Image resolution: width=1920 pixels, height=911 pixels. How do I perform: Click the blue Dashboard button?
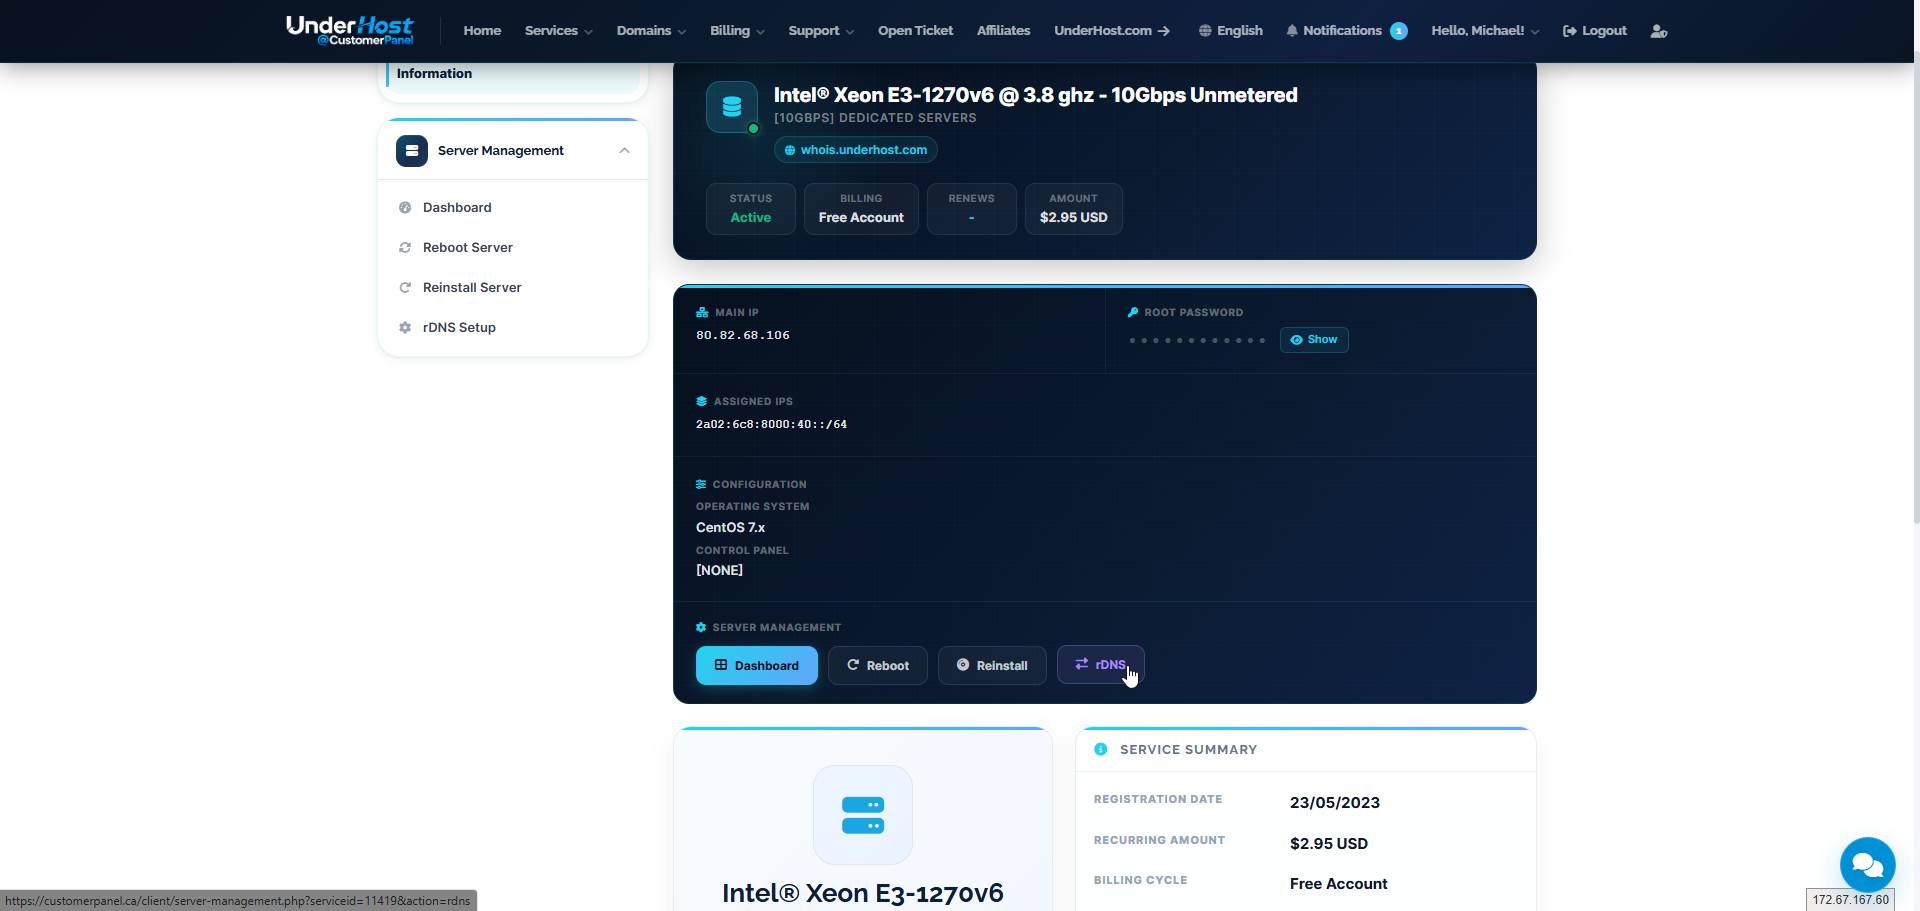pos(757,666)
